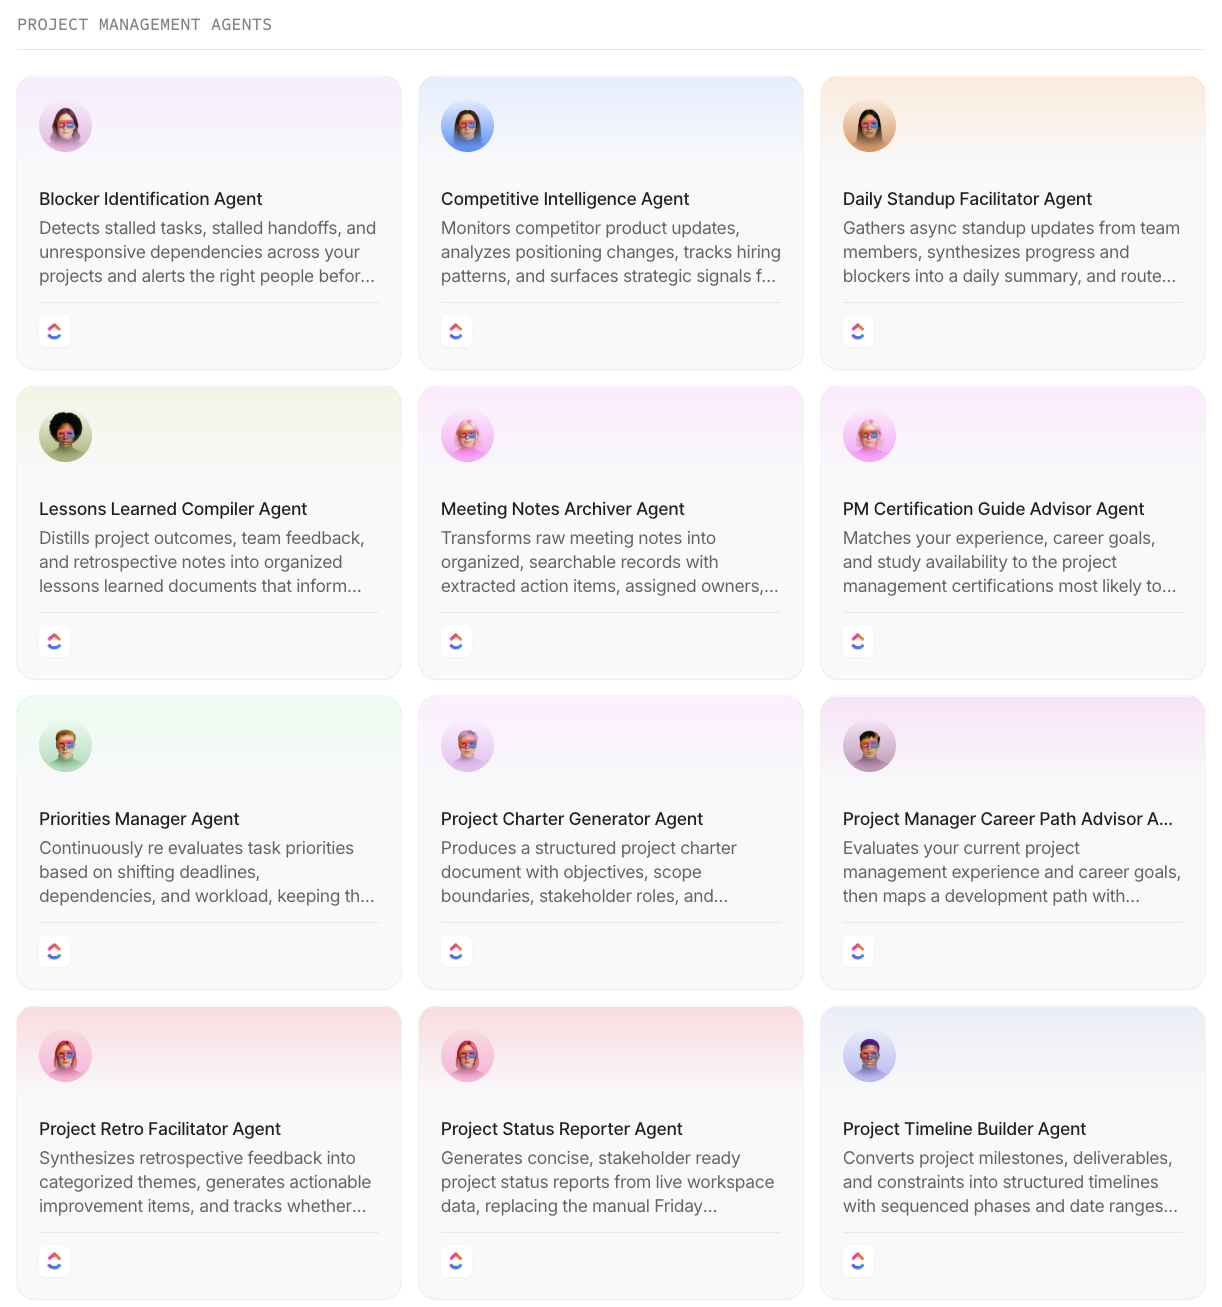Screen dimensions: 1222x1307
Task: Click the avatar on the PM Certification Guide Advisor card
Action: pyautogui.click(x=869, y=435)
